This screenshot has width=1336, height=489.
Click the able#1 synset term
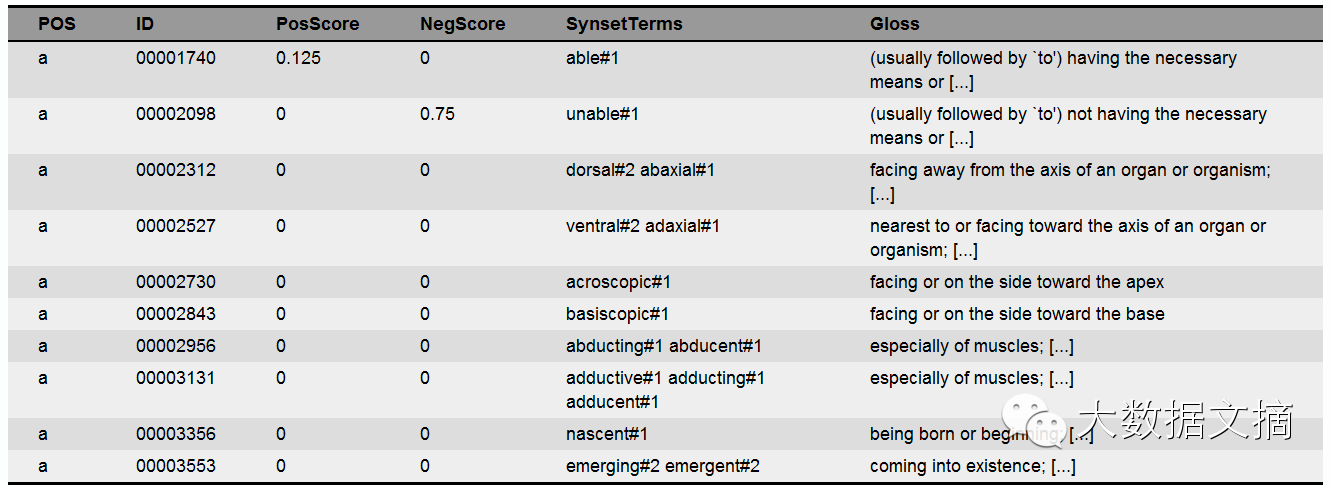(x=592, y=58)
